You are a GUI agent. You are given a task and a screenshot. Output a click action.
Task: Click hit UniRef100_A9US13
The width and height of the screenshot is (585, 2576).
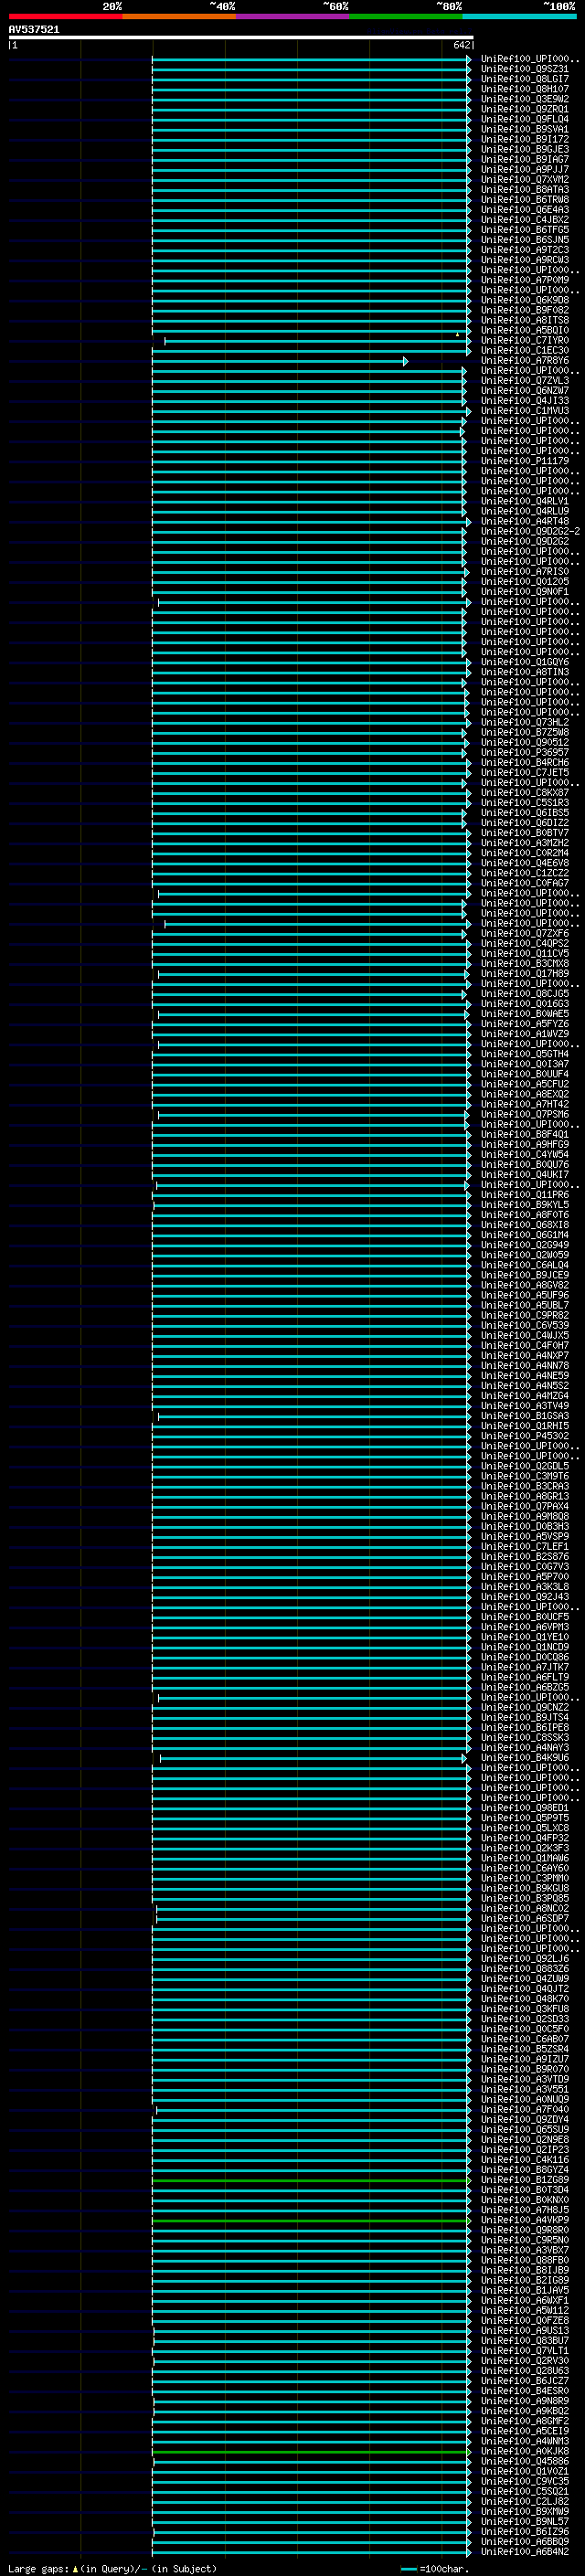pos(524,2330)
